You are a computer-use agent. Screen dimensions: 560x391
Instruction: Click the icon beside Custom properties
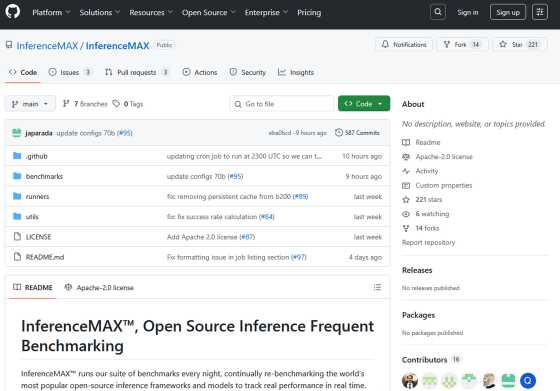pos(406,185)
